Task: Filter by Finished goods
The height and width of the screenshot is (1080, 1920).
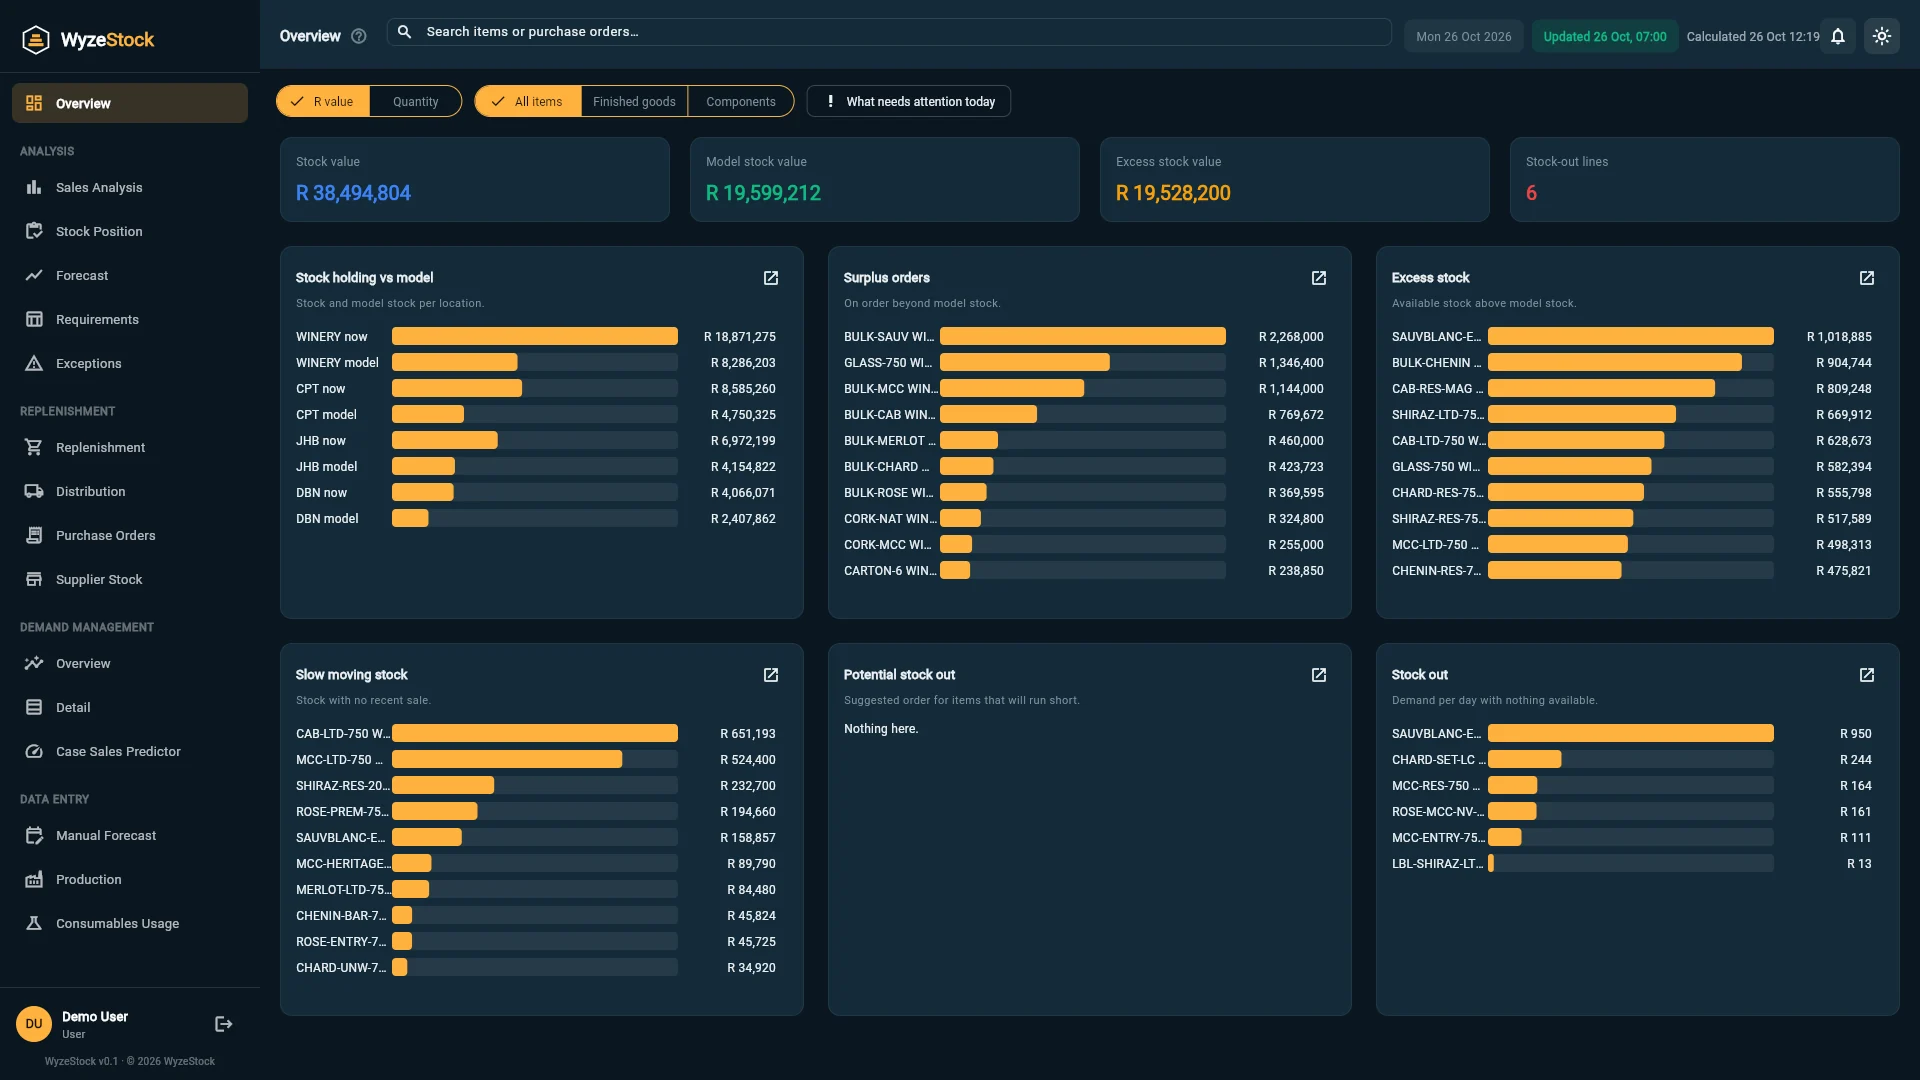Action: [x=634, y=101]
